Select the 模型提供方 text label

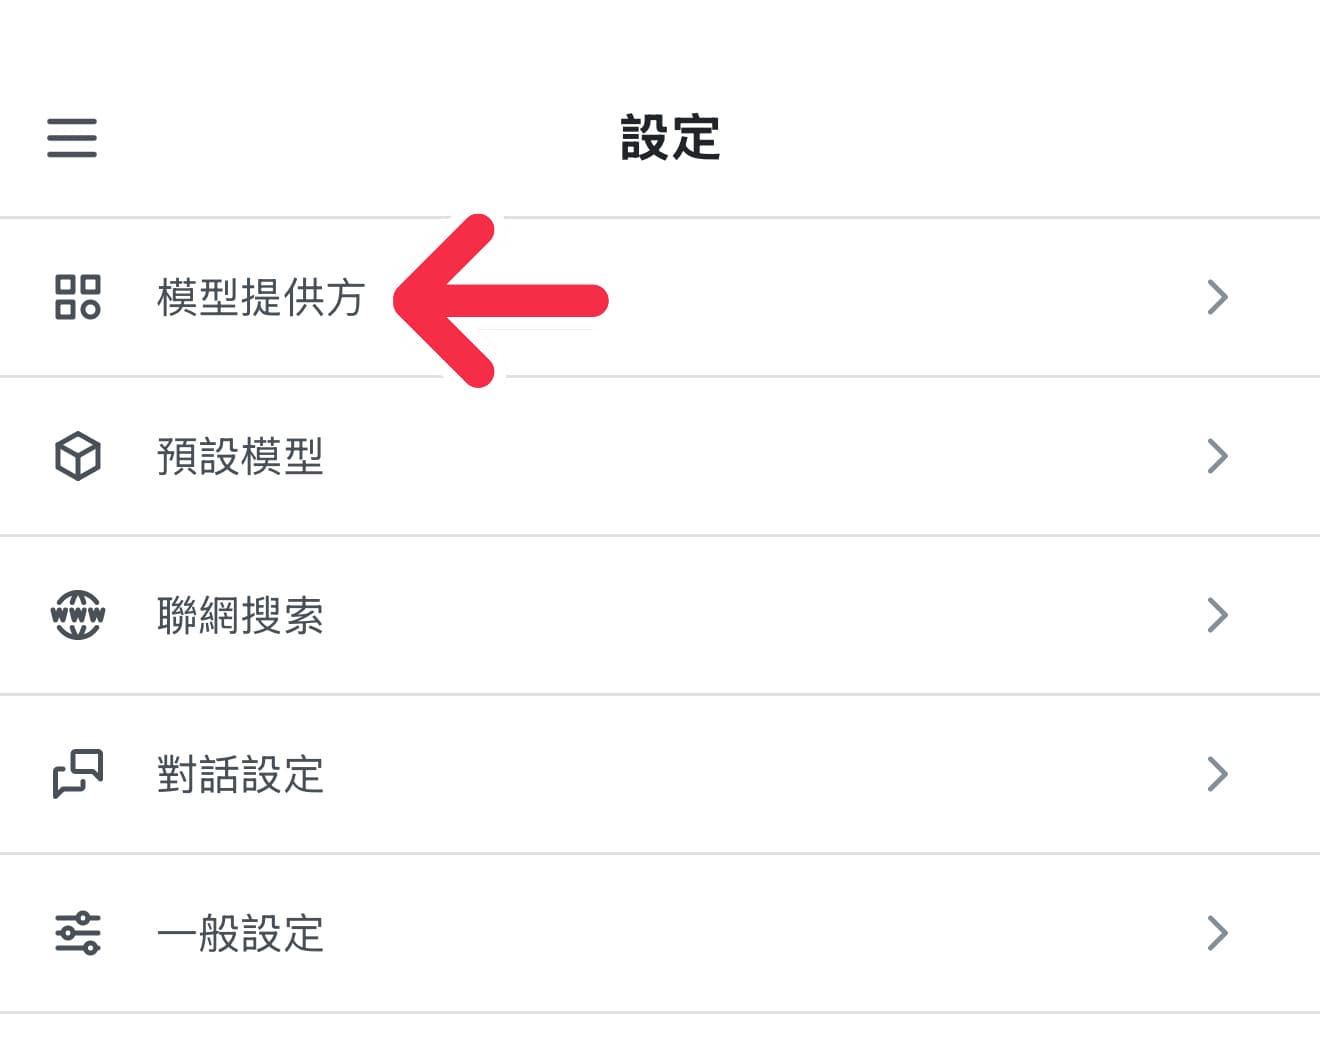point(261,298)
